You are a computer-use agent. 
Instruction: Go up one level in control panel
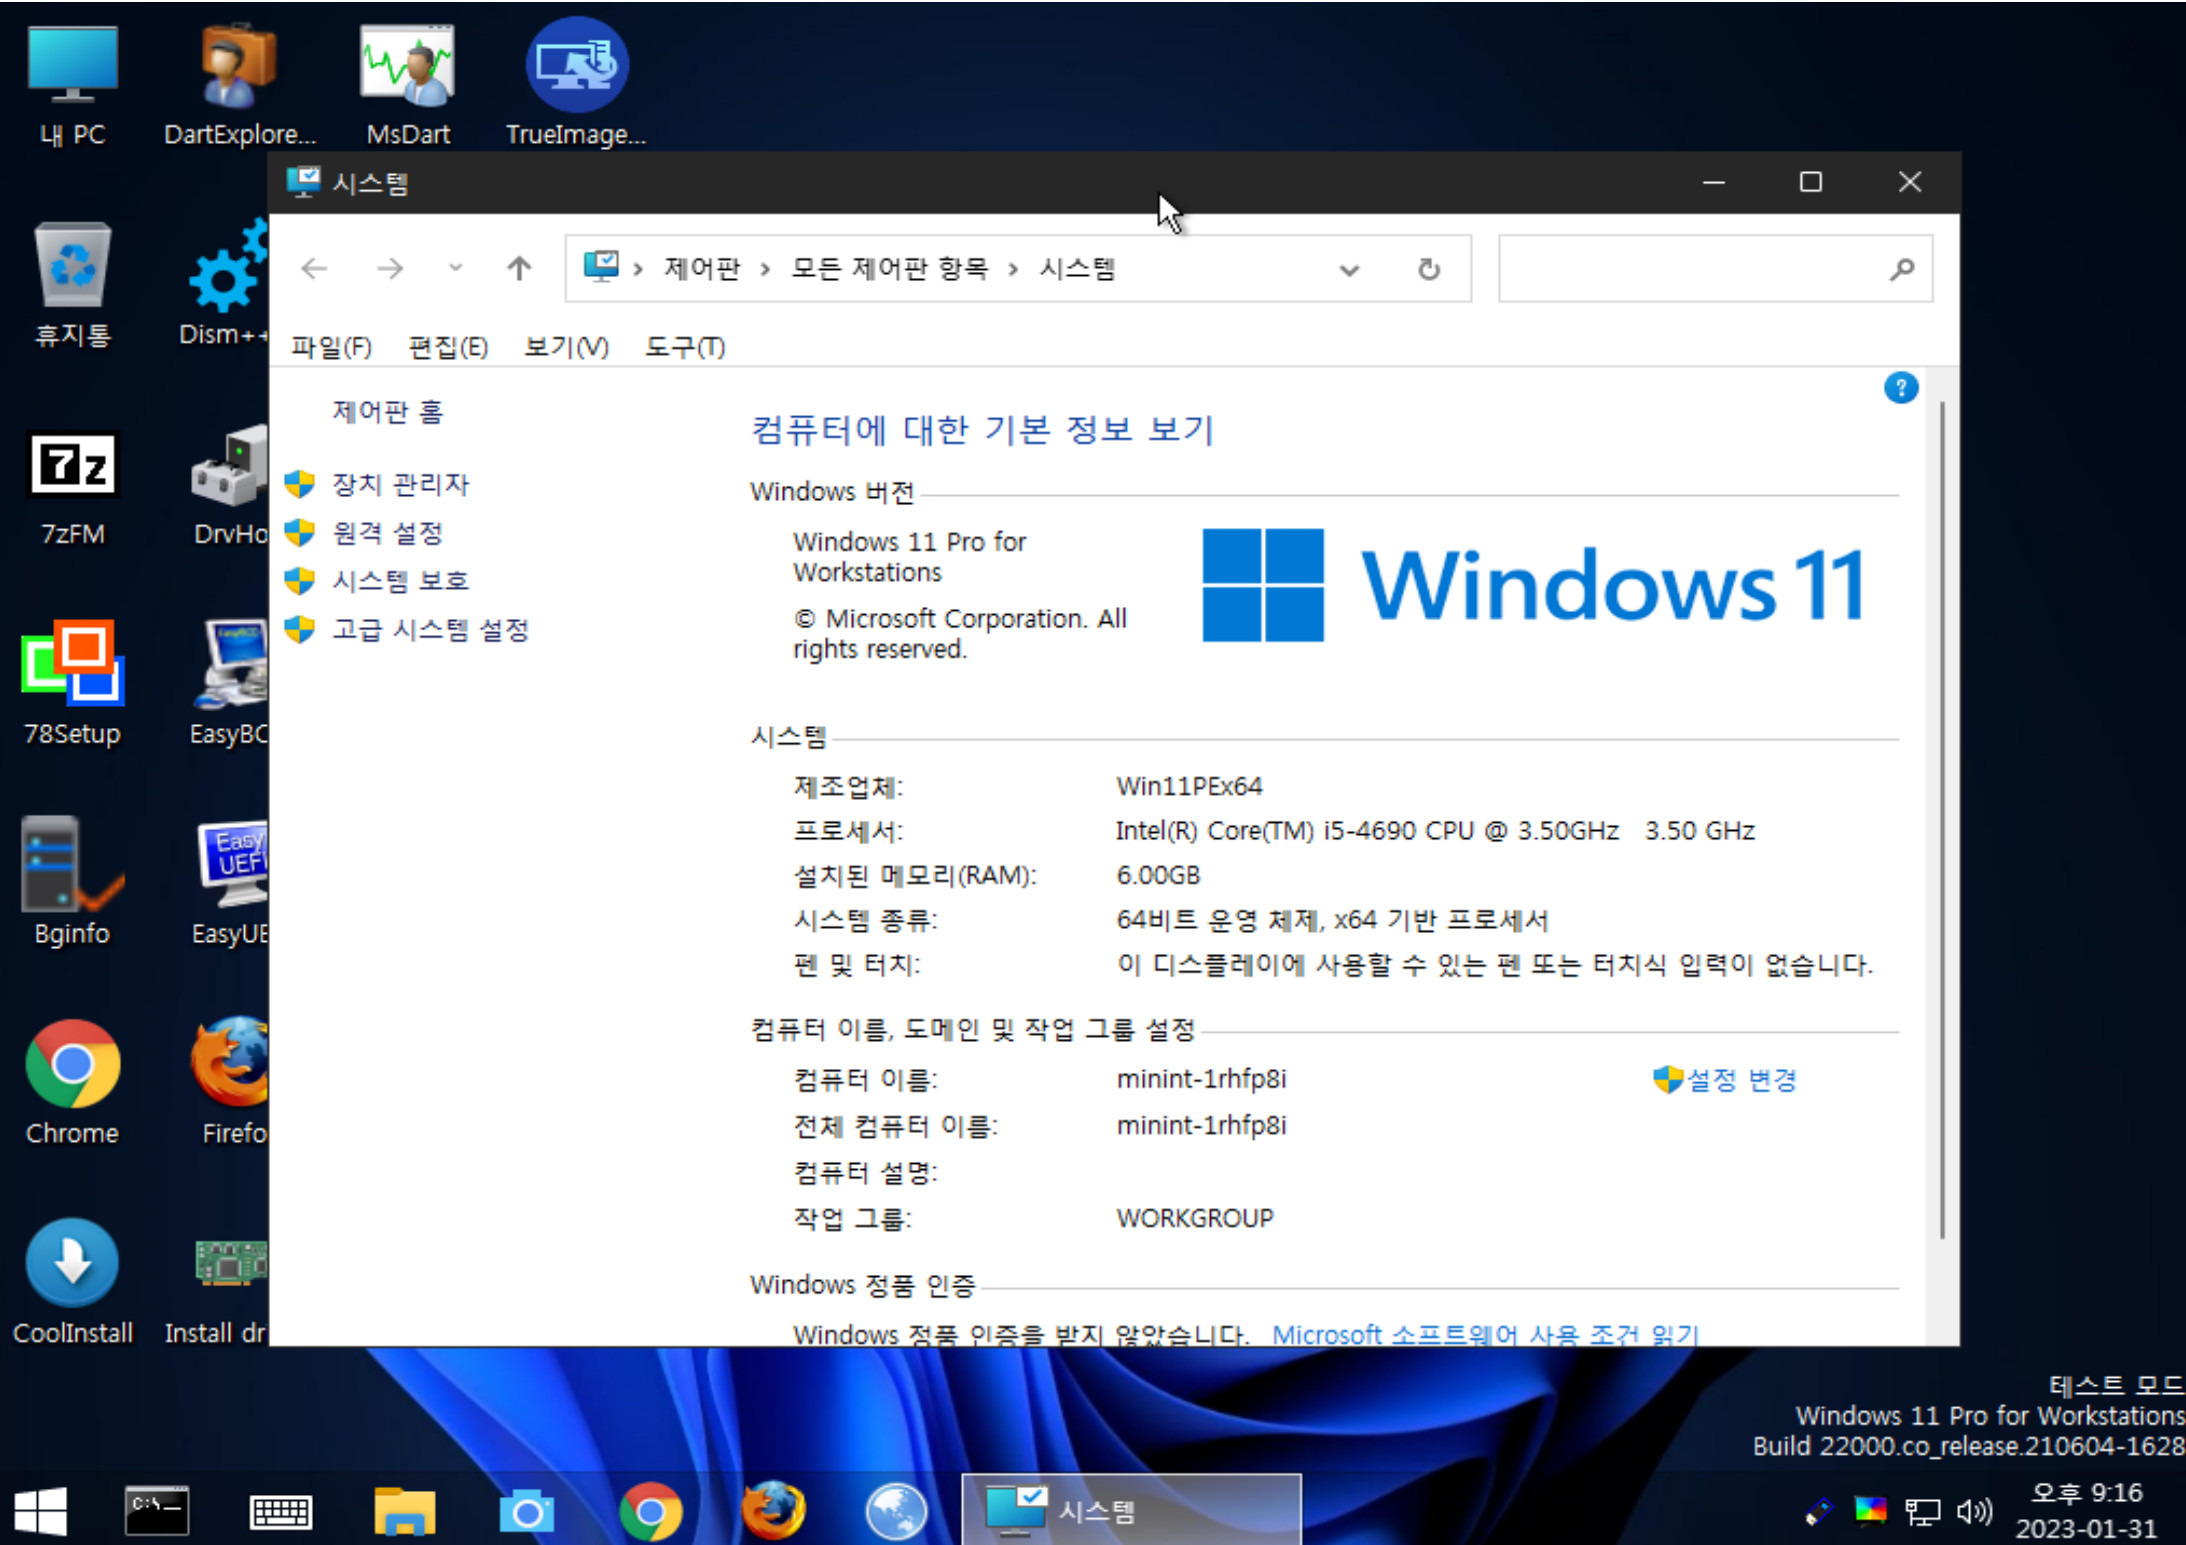point(519,268)
